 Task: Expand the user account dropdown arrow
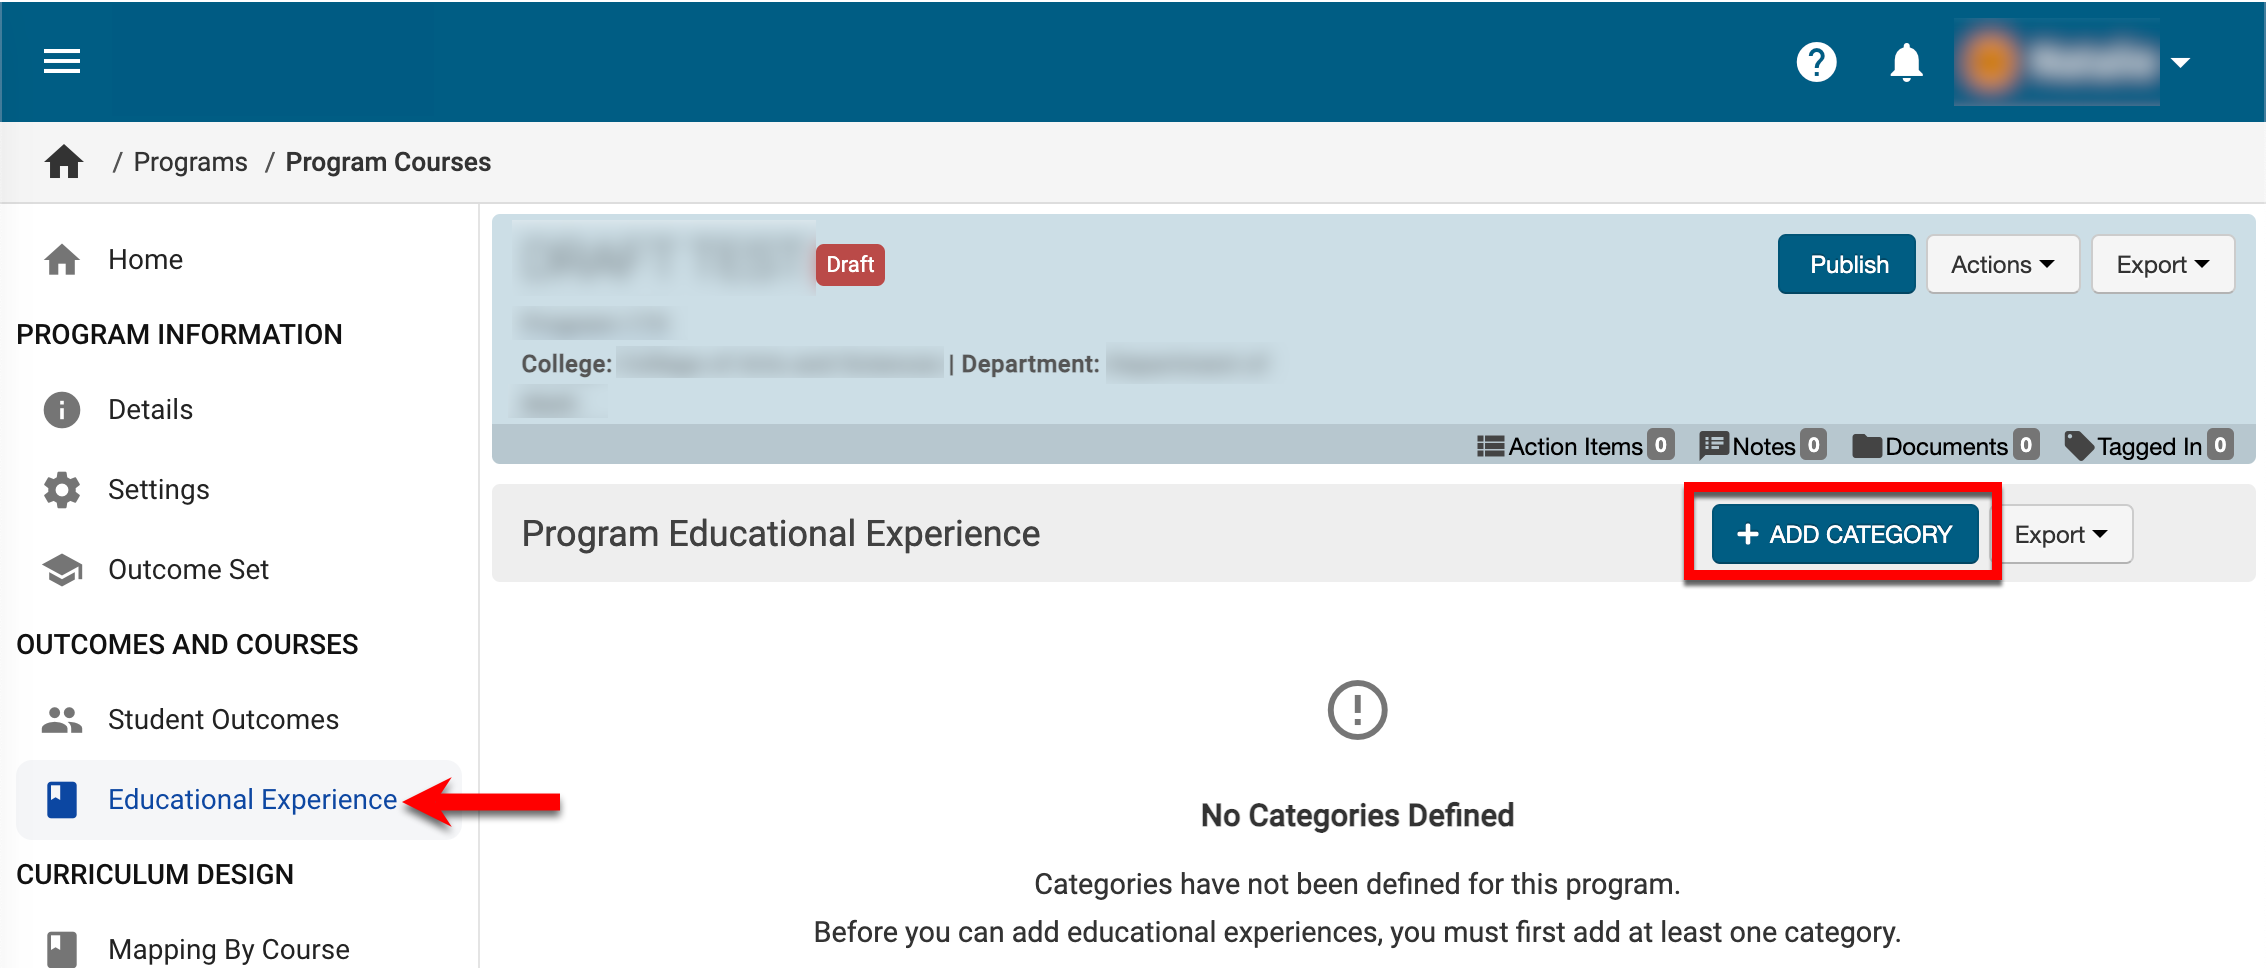pyautogui.click(x=2181, y=62)
